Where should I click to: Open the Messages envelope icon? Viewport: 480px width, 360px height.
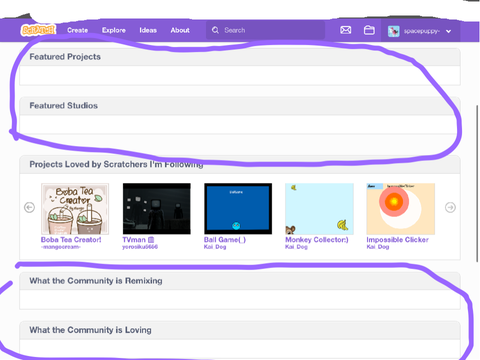pyautogui.click(x=346, y=30)
